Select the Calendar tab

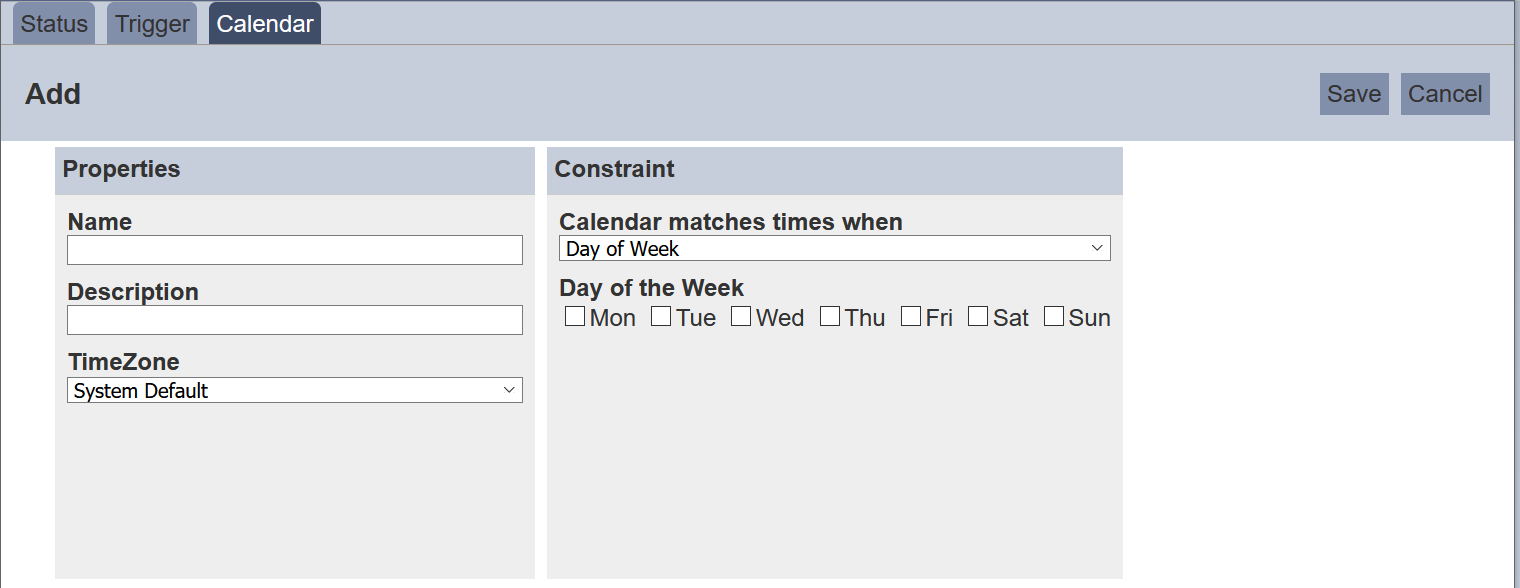coord(265,24)
